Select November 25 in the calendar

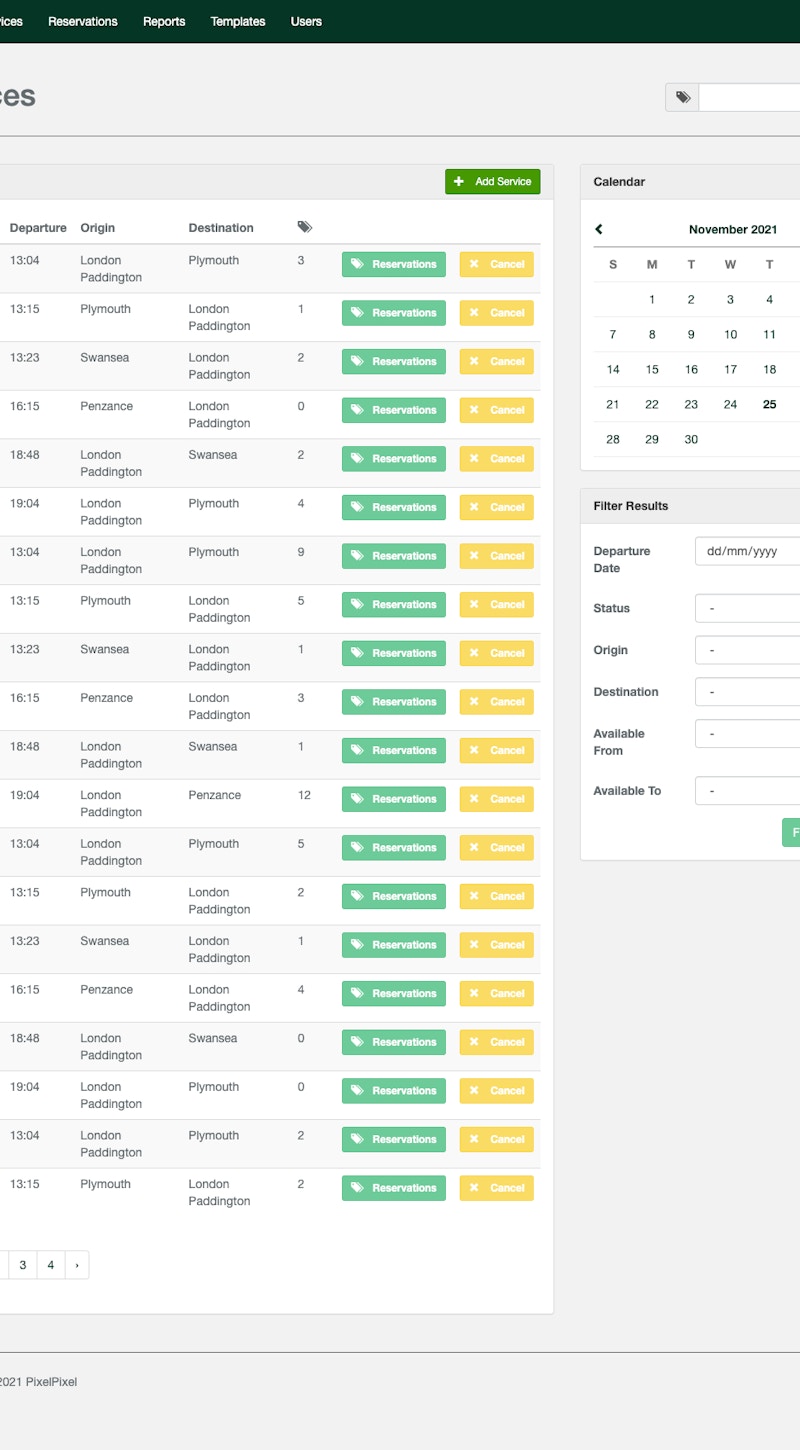pyautogui.click(x=769, y=404)
